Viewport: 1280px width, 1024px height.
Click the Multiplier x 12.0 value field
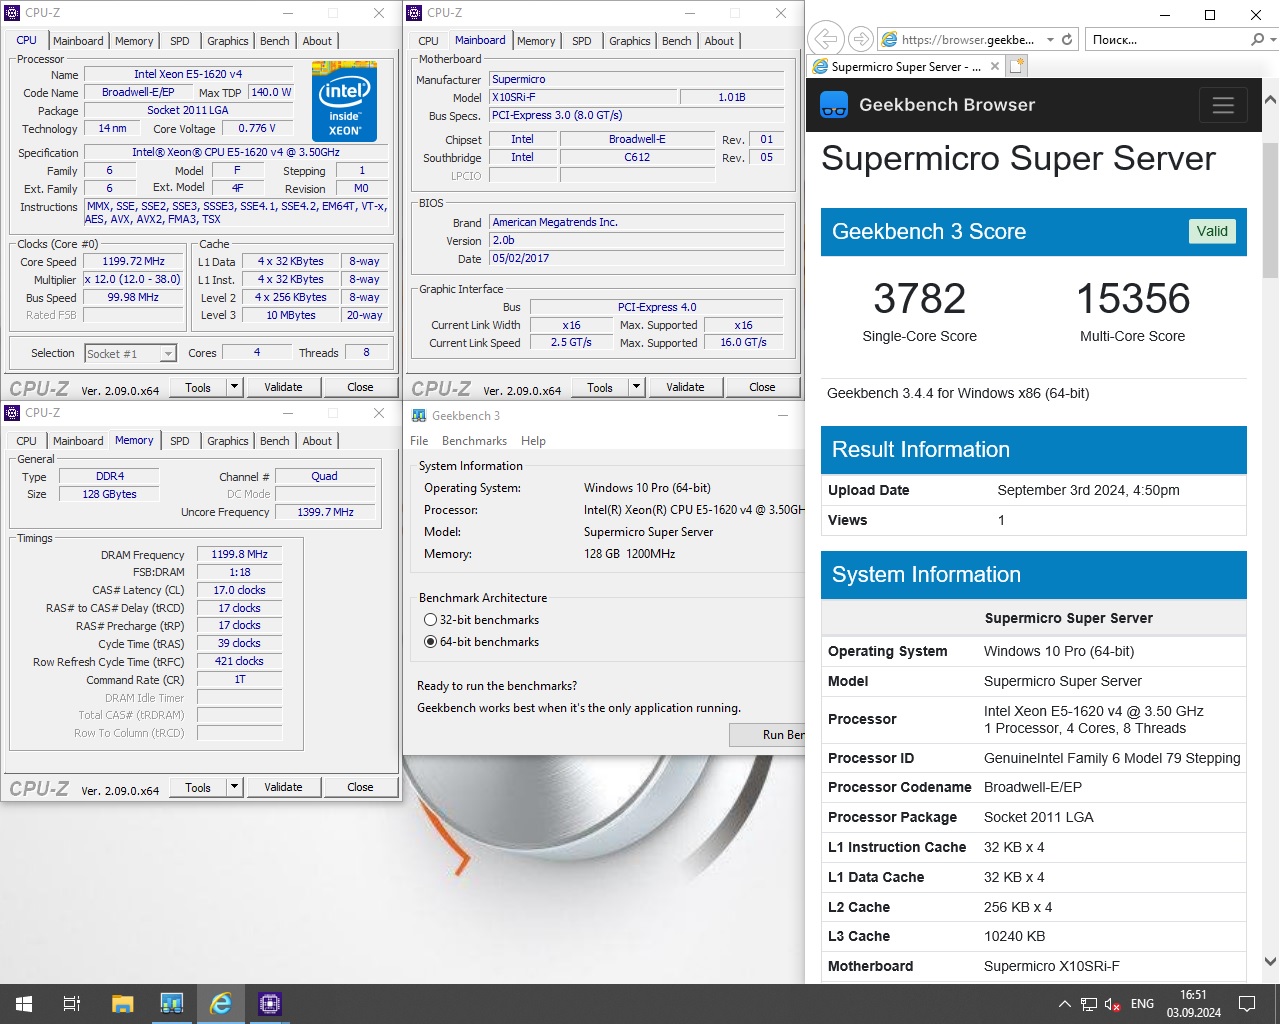pos(132,279)
